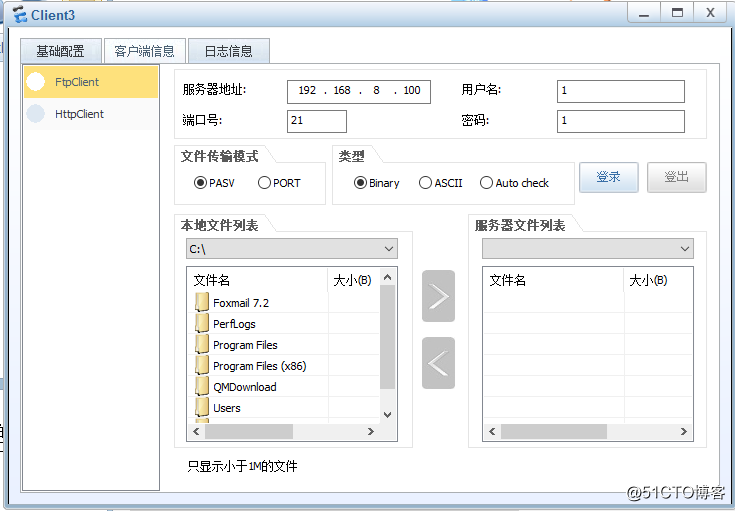This screenshot has height=511, width=735.
Task: Select the QMDownload folder icon
Action: pos(202,386)
